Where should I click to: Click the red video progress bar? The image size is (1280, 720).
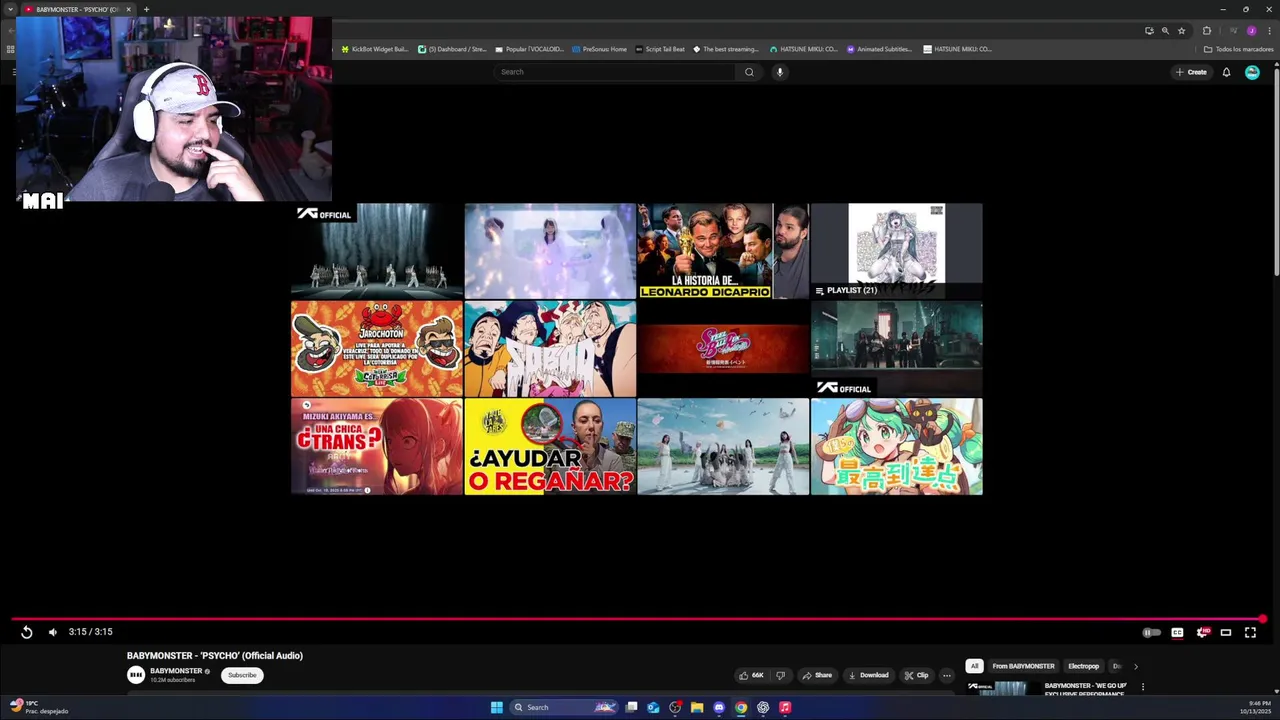click(637, 619)
